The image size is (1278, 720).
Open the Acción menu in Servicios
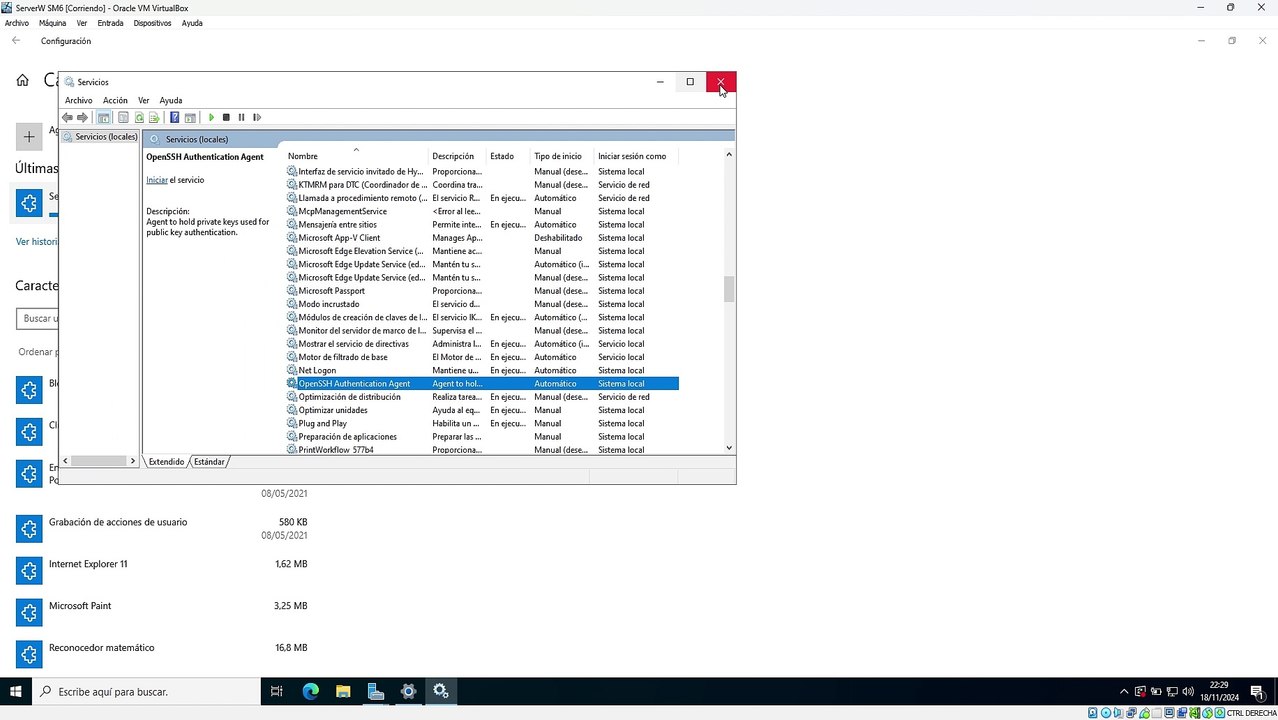pyautogui.click(x=115, y=100)
